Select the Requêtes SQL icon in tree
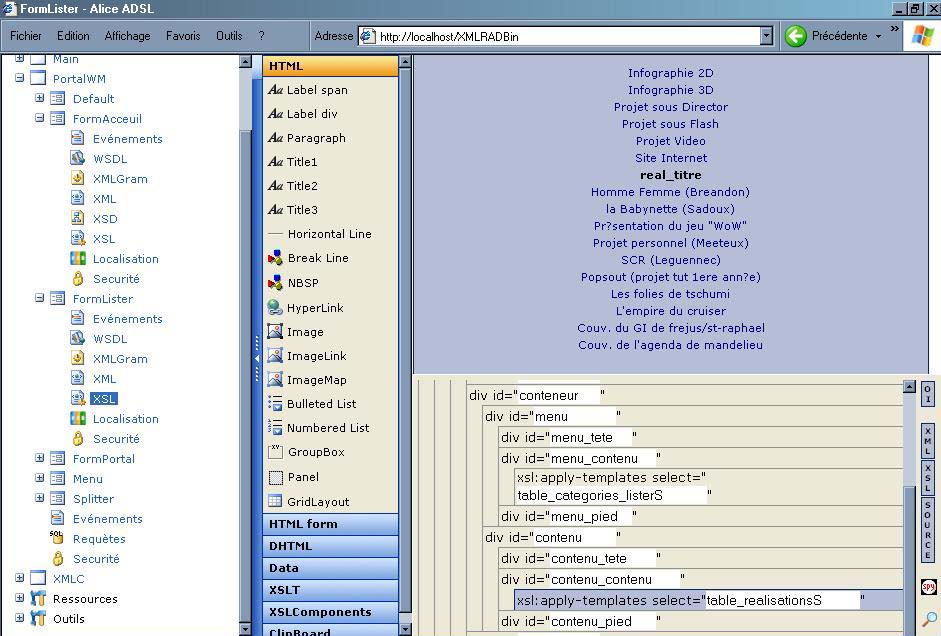 coord(57,538)
